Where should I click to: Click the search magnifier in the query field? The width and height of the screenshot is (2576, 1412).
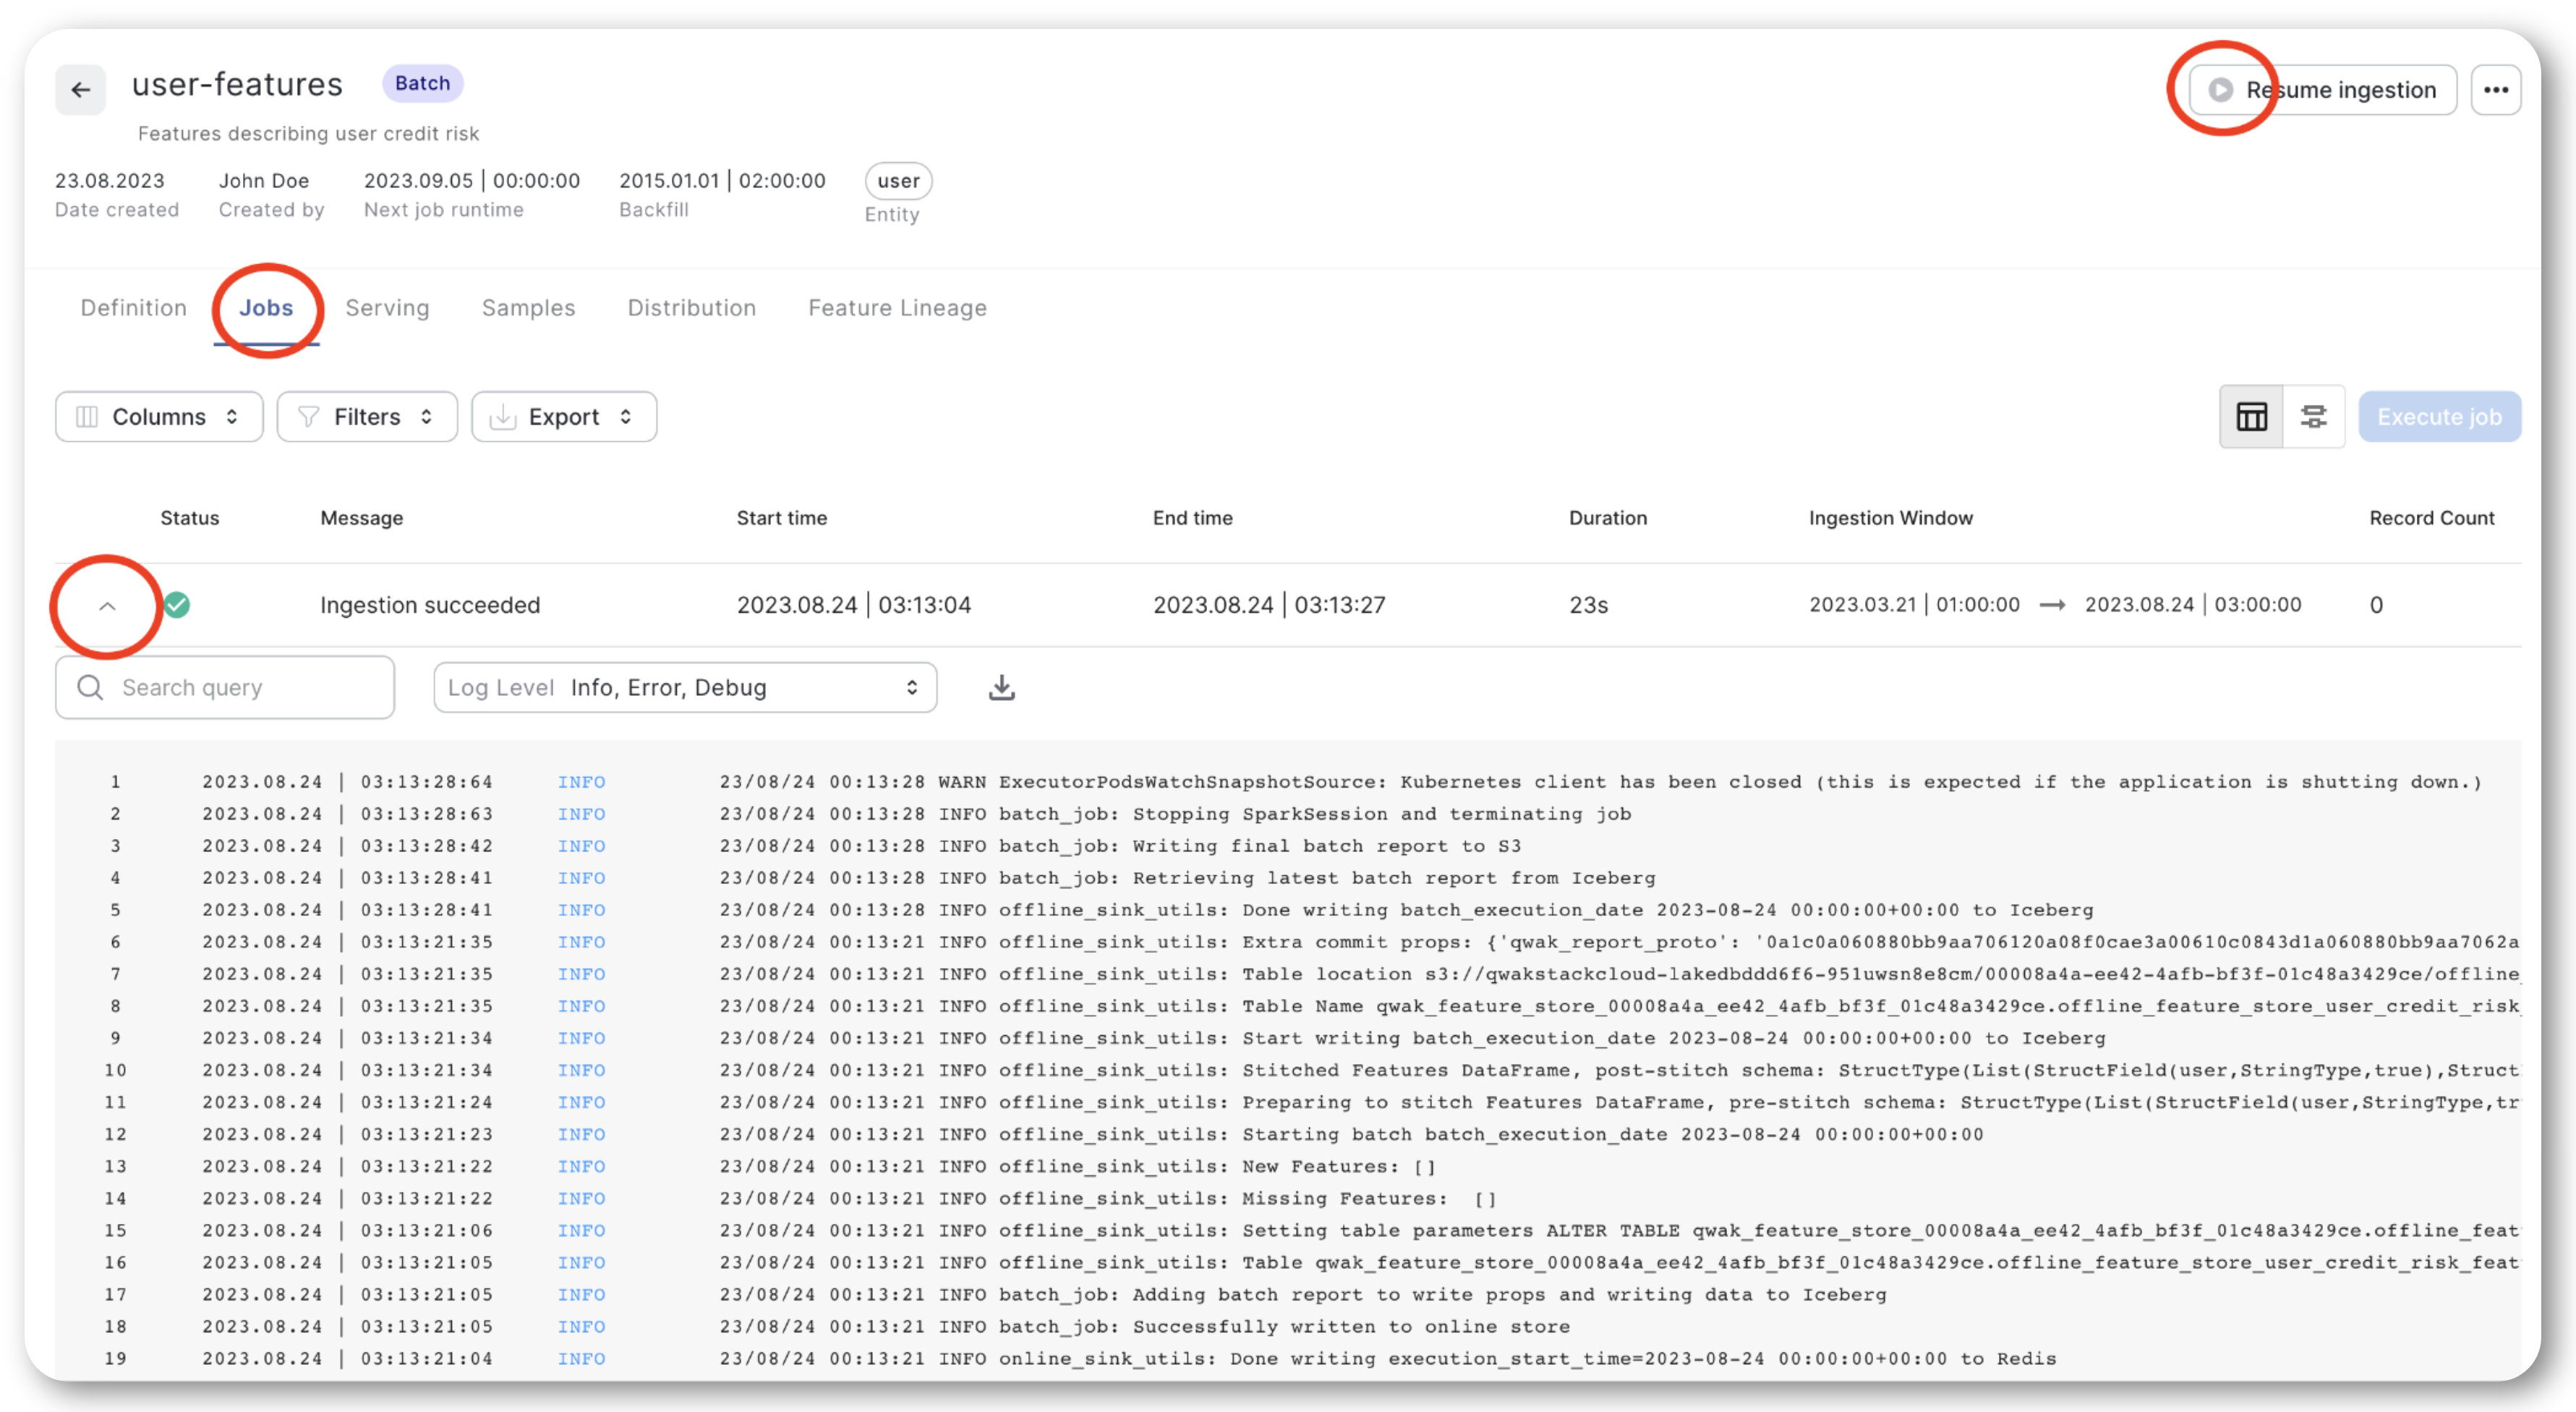90,687
